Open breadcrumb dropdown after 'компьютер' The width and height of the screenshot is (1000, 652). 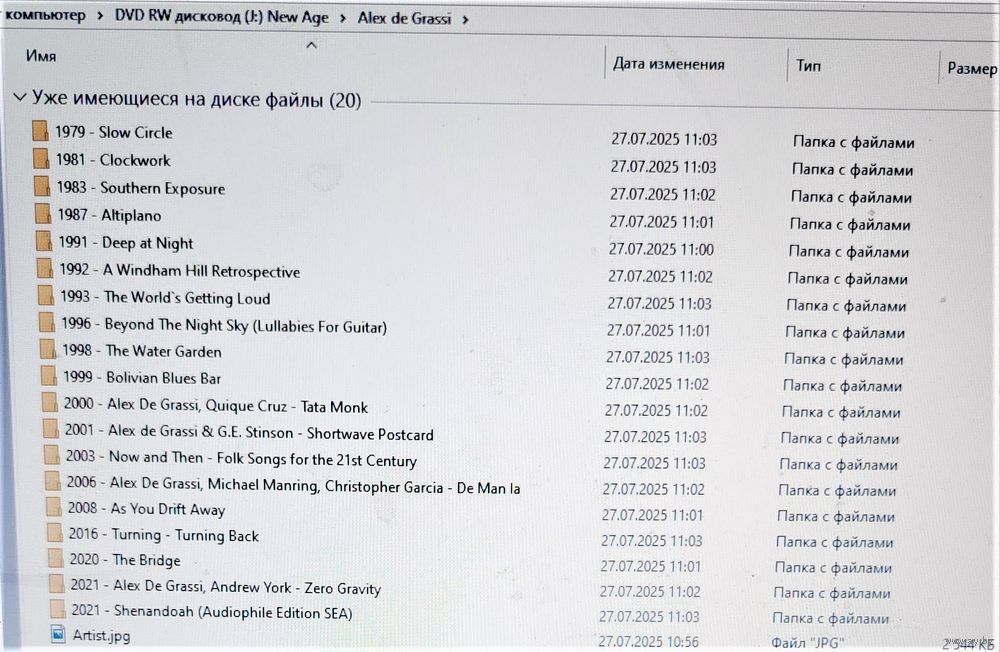click(99, 17)
